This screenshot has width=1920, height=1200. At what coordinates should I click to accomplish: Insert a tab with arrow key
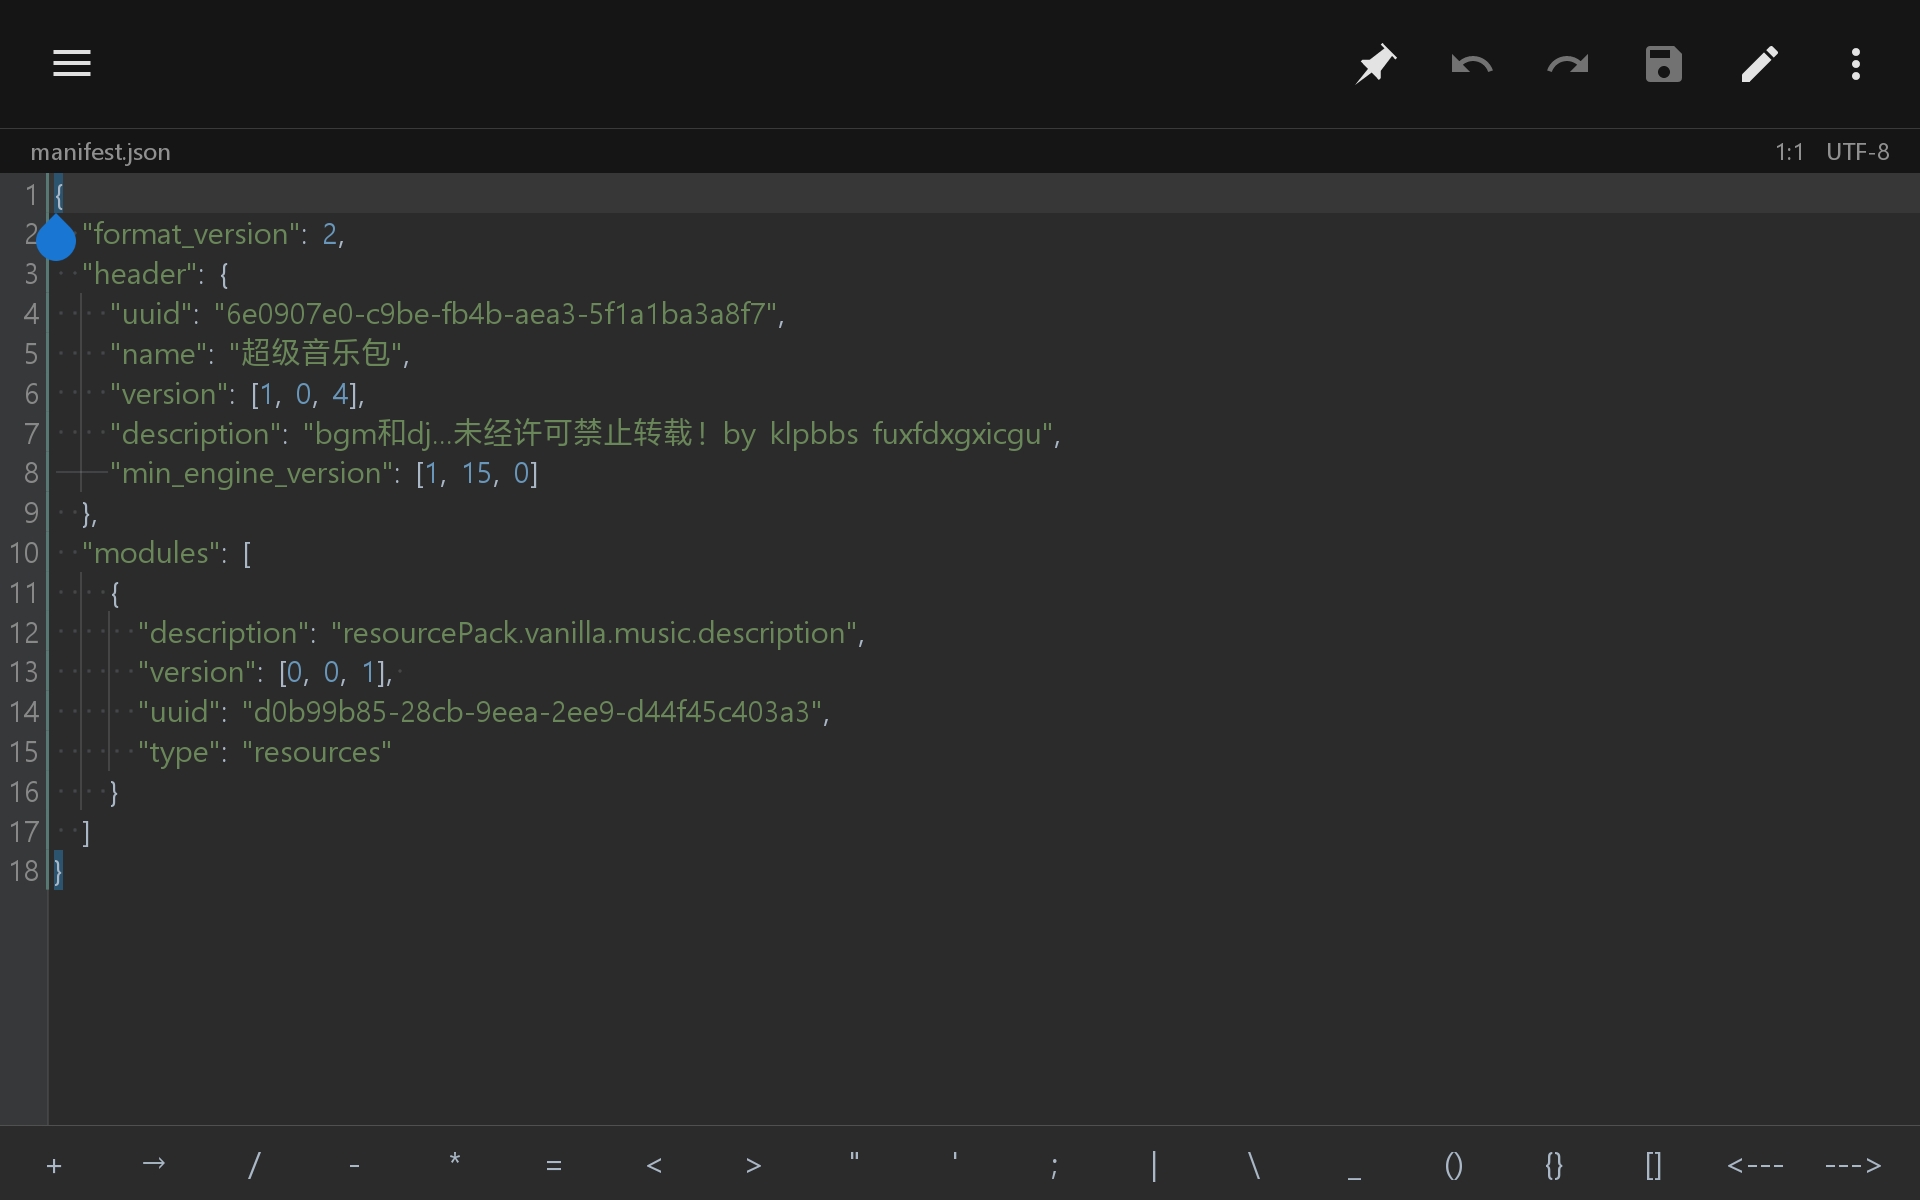click(x=154, y=1164)
